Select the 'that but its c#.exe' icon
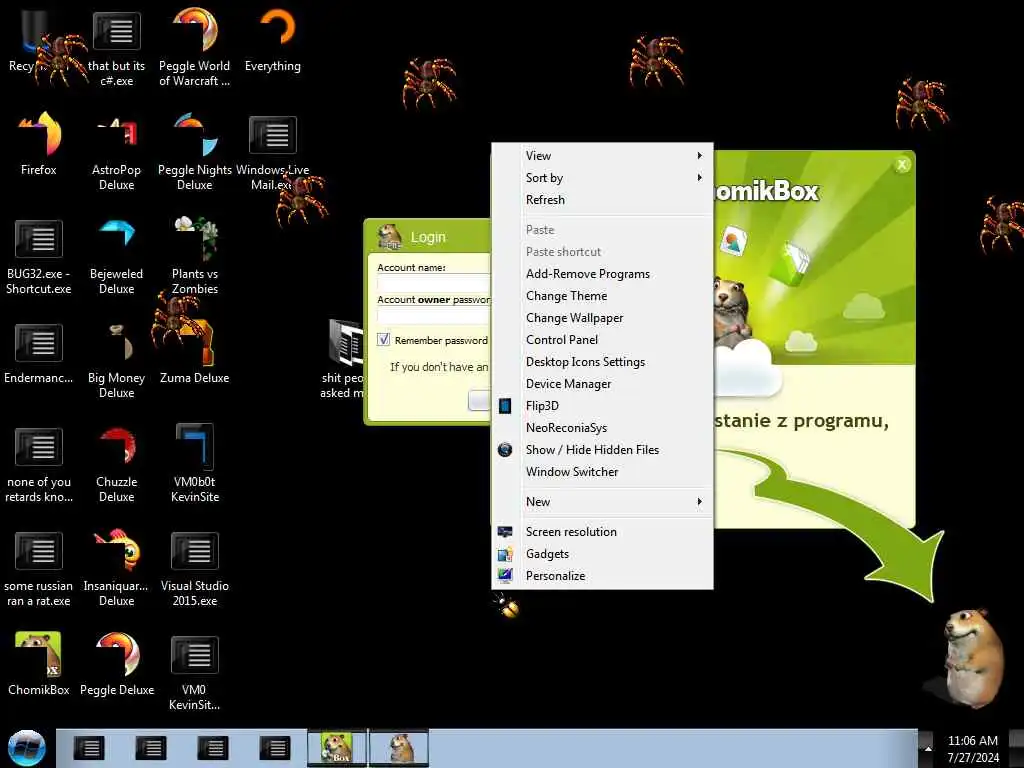The width and height of the screenshot is (1024, 768). [116, 49]
